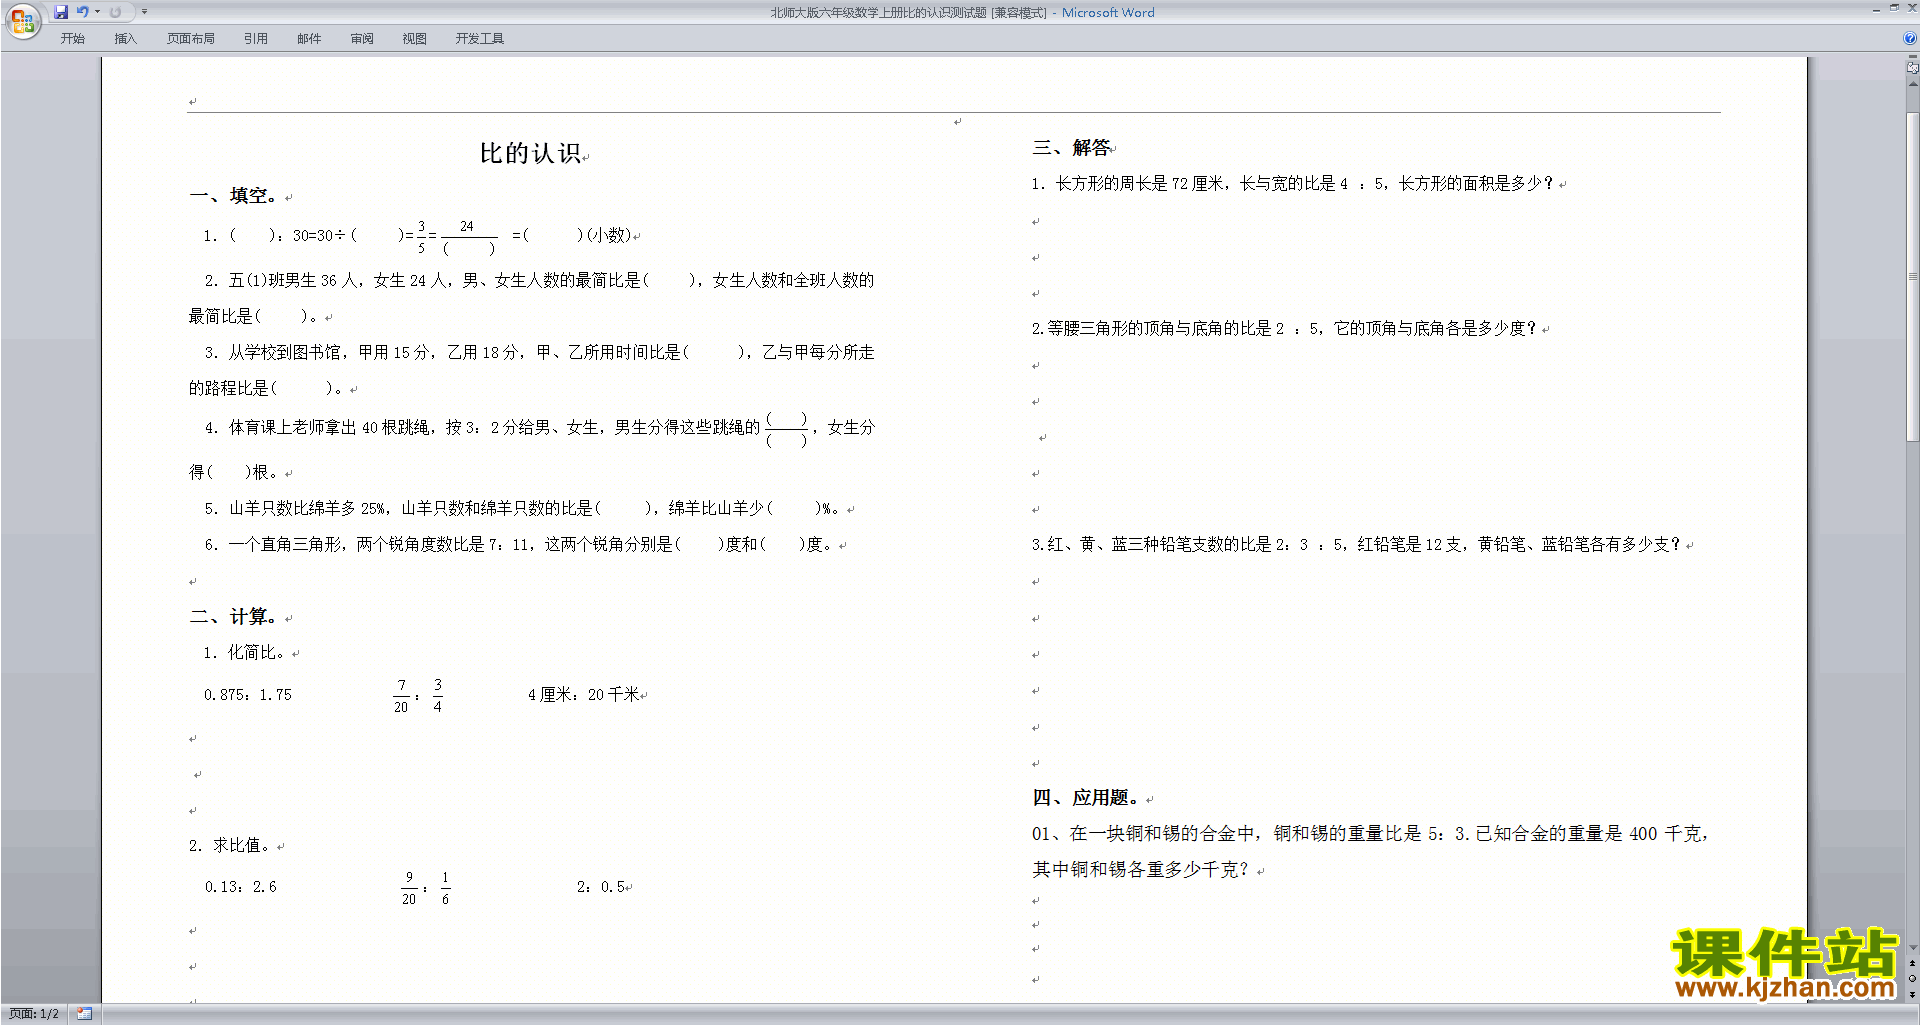Switch to the 插入 tab

click(125, 38)
